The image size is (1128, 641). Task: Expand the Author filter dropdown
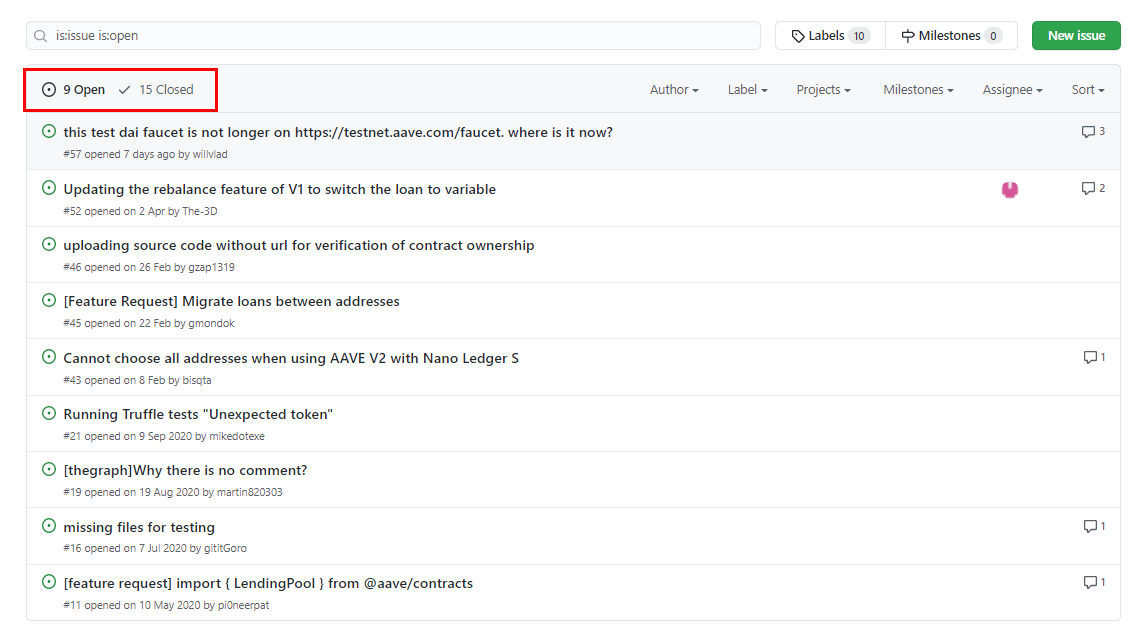[x=674, y=90]
